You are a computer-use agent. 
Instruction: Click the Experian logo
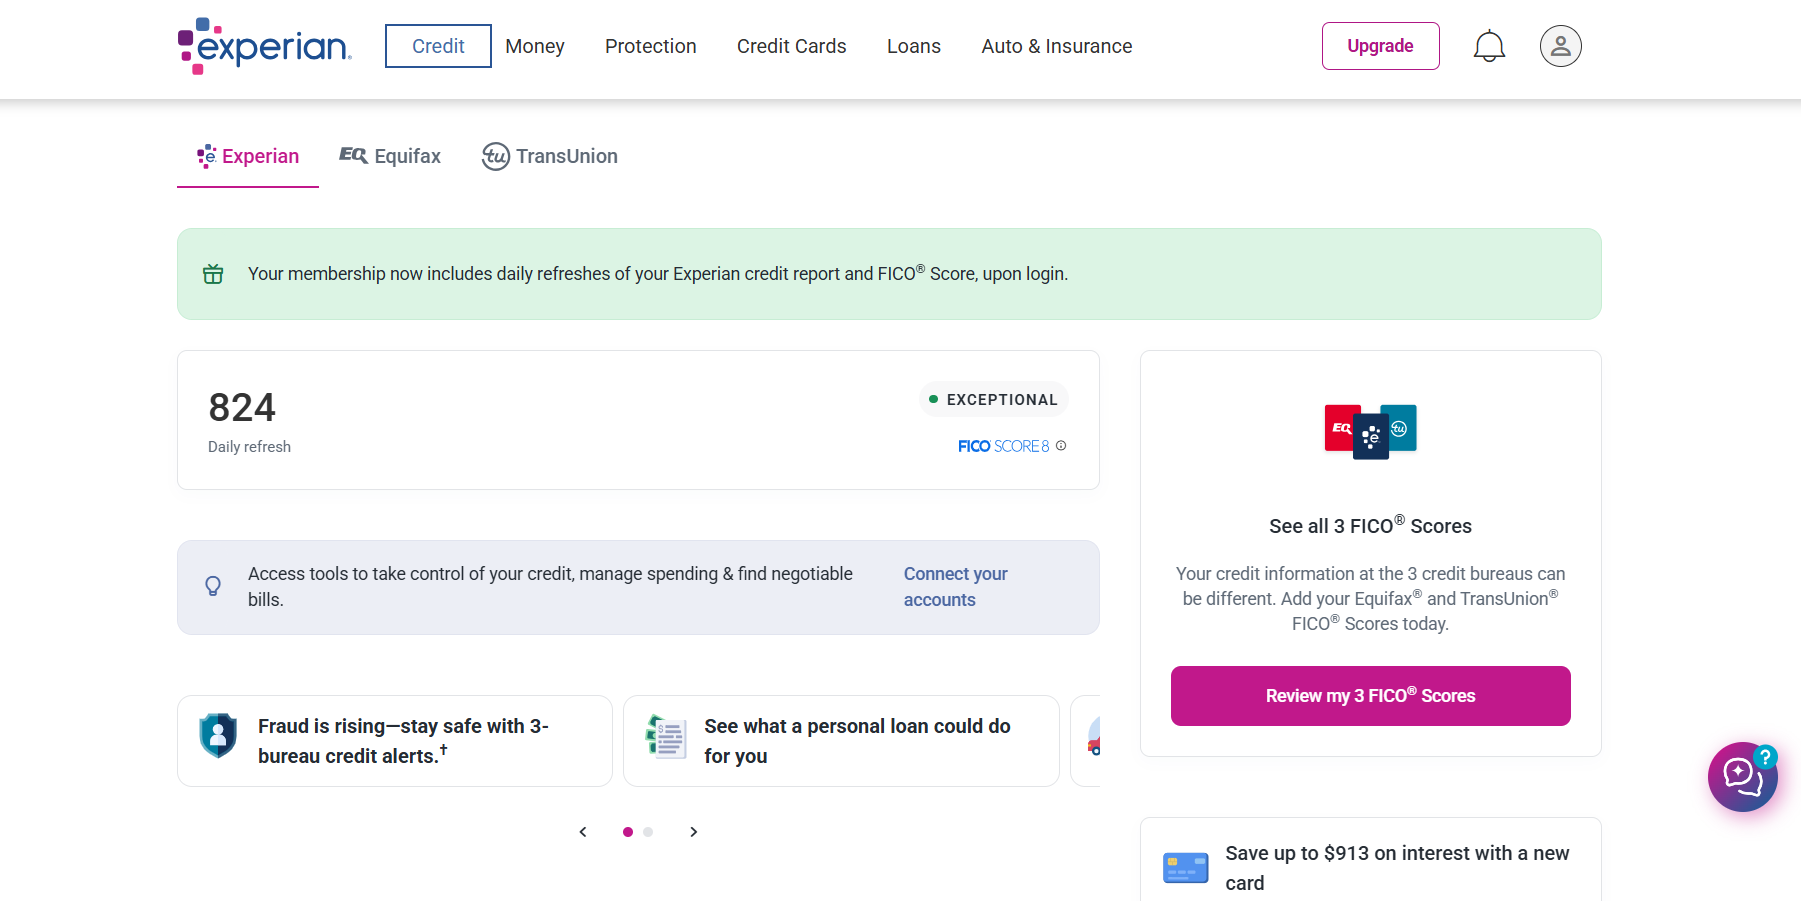(265, 46)
